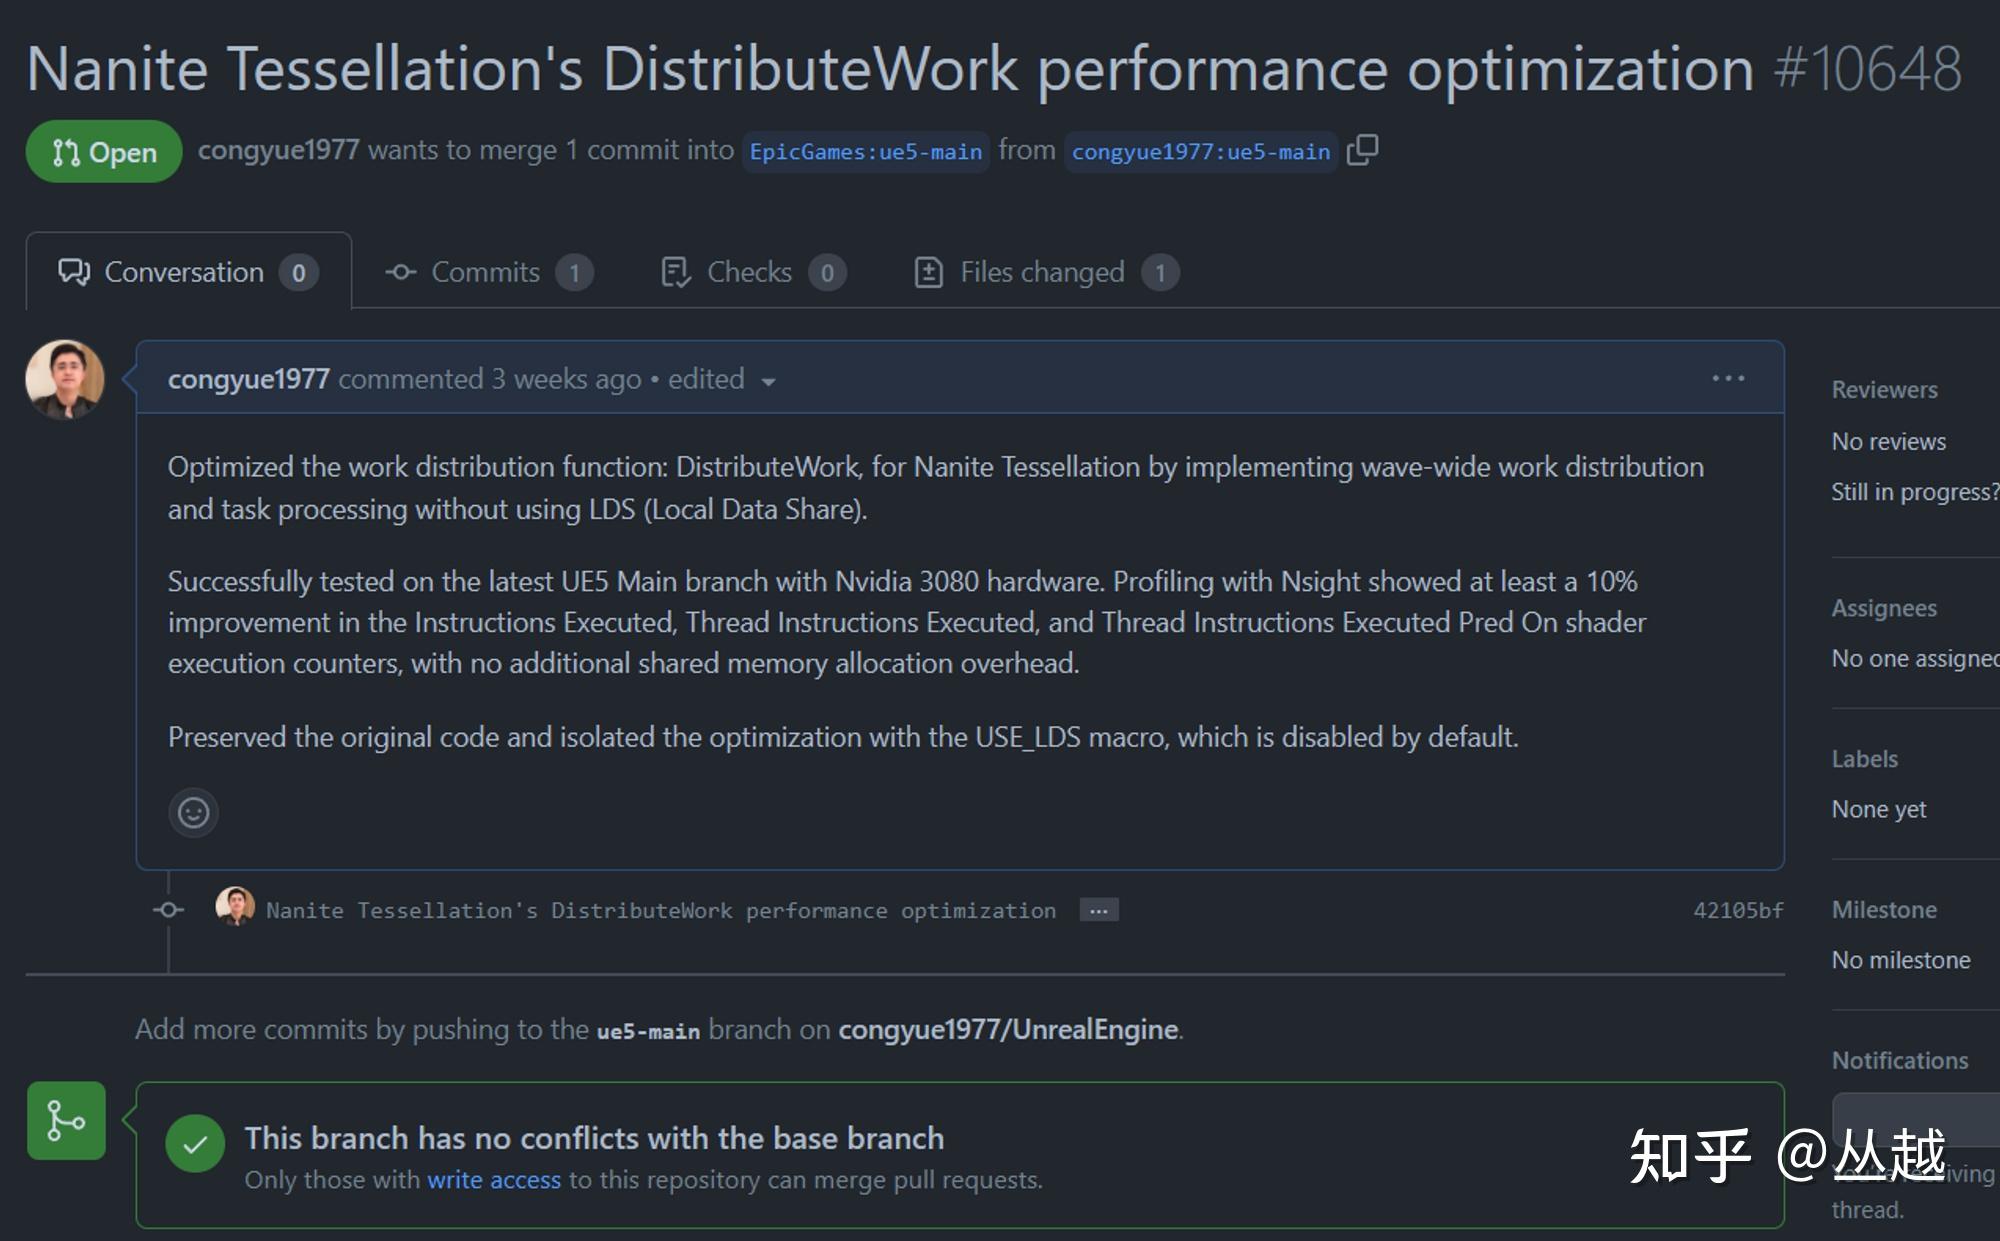Viewport: 2000px width, 1241px height.
Task: Open commit 42105bf hash link
Action: point(1737,910)
